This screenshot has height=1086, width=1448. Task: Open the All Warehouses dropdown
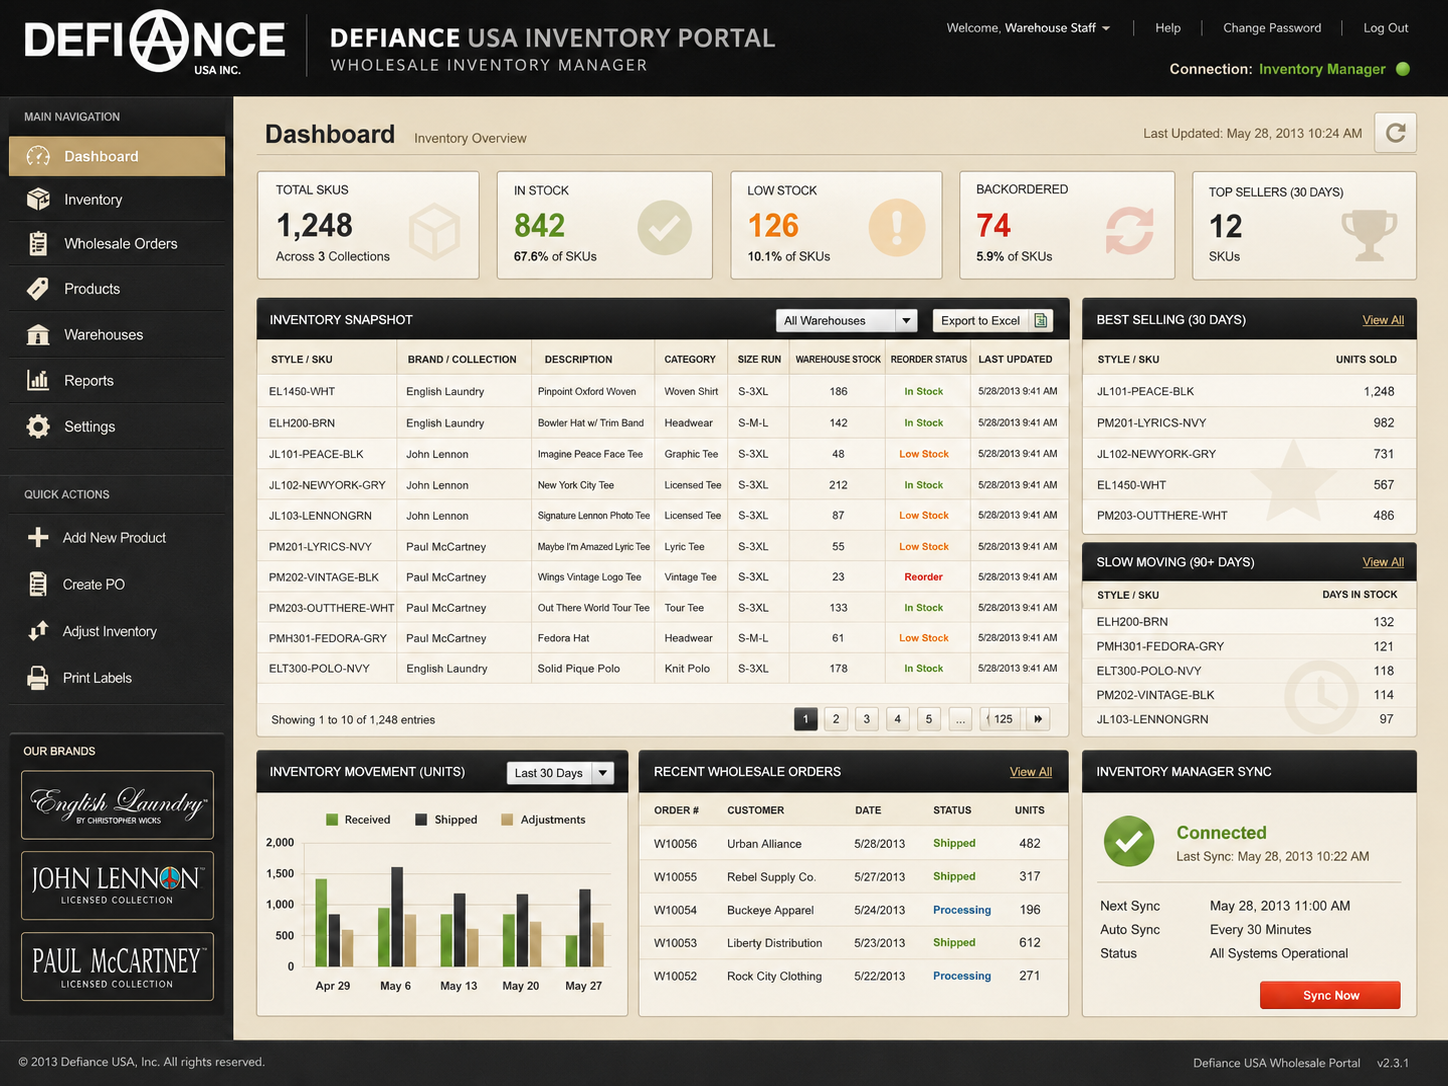[846, 320]
